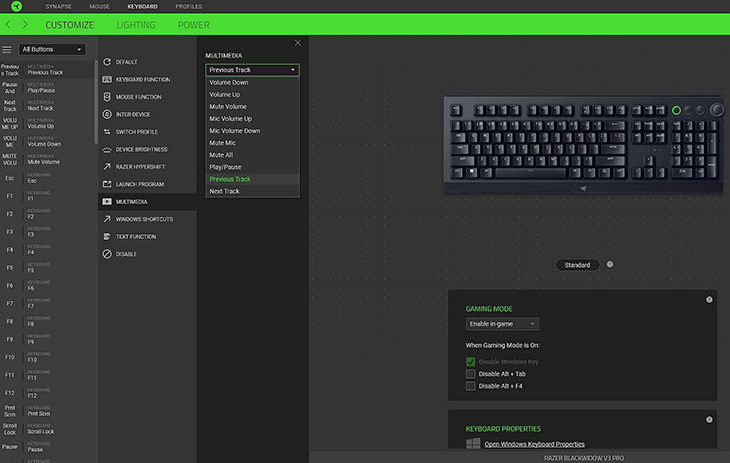
Task: Open the hamburger menu beside All Buttons
Action: click(7, 49)
